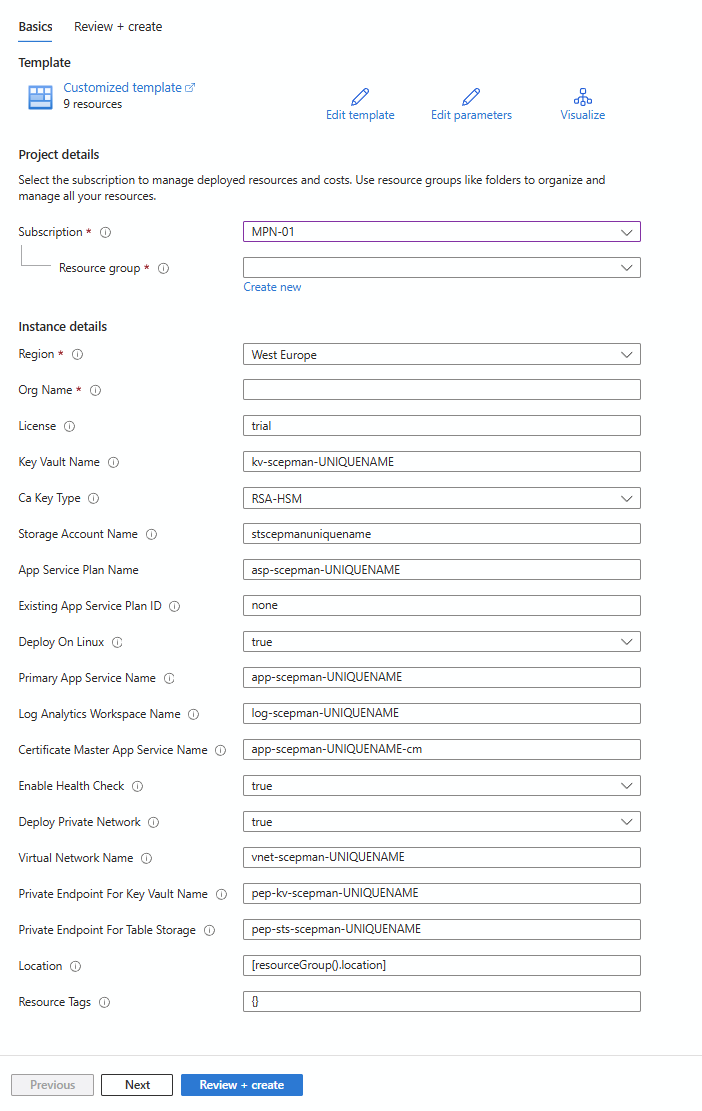Screen dimensions: 702x1111
Task: Click the Org Name text field
Action: (x=441, y=390)
